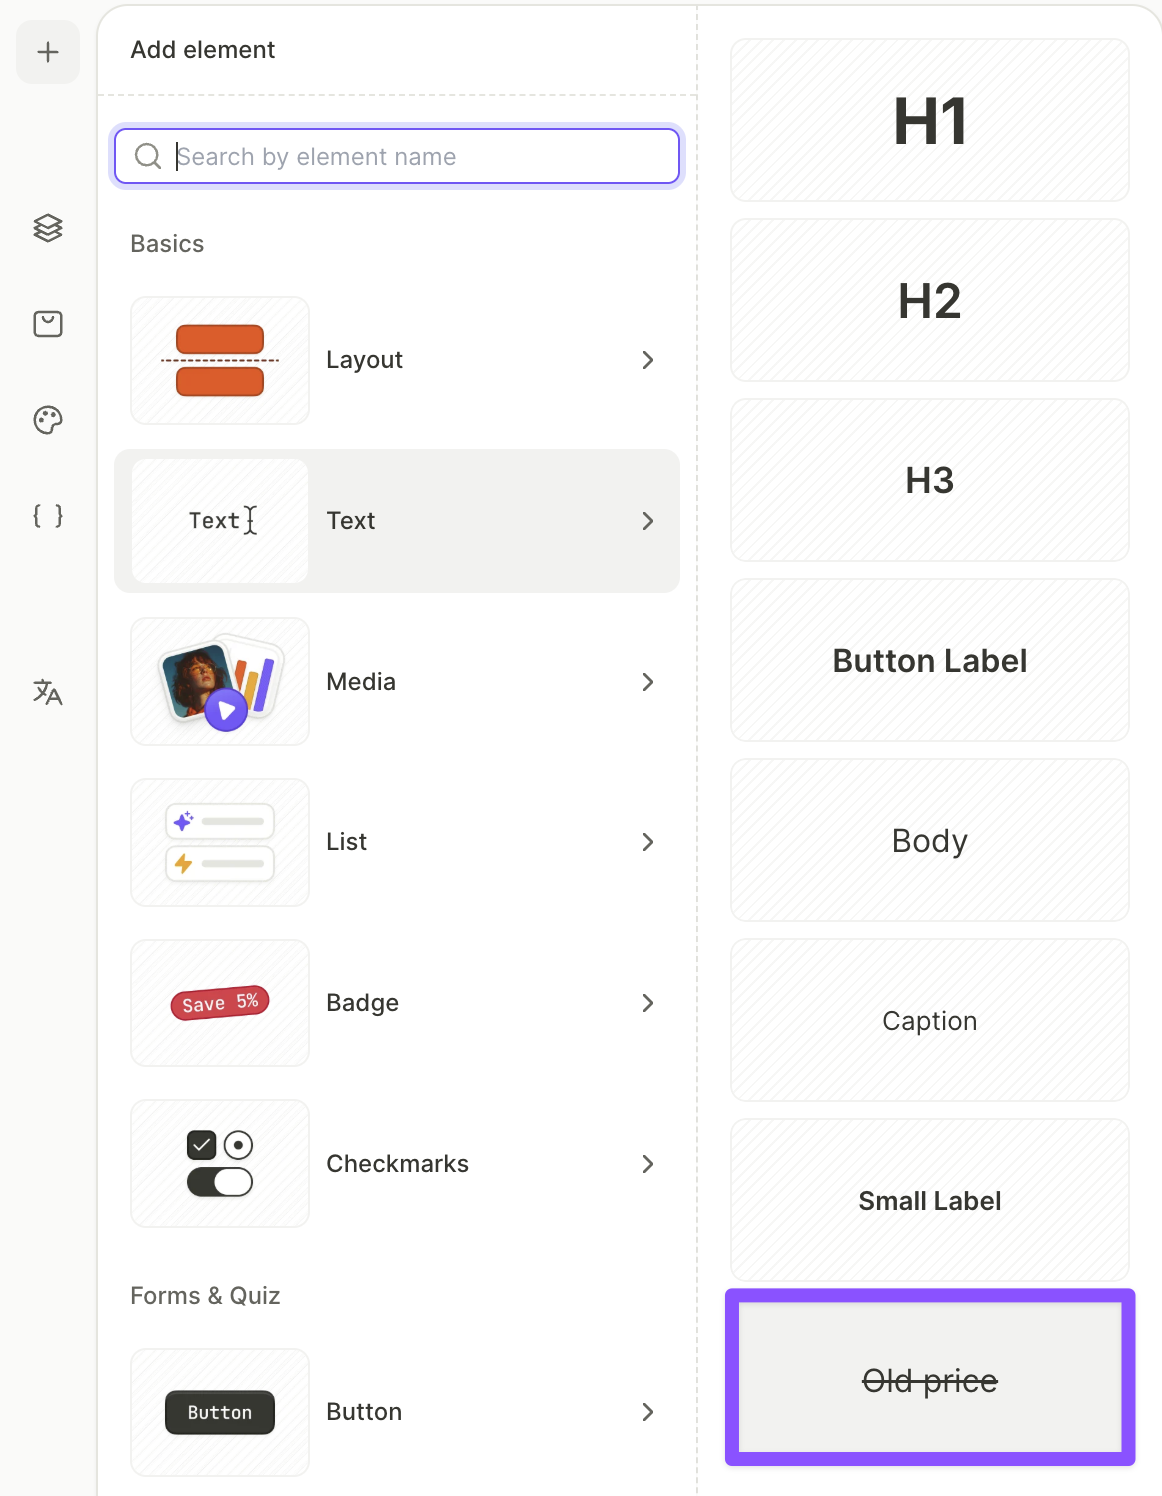
Task: Select the Badge category label
Action: click(x=362, y=1003)
